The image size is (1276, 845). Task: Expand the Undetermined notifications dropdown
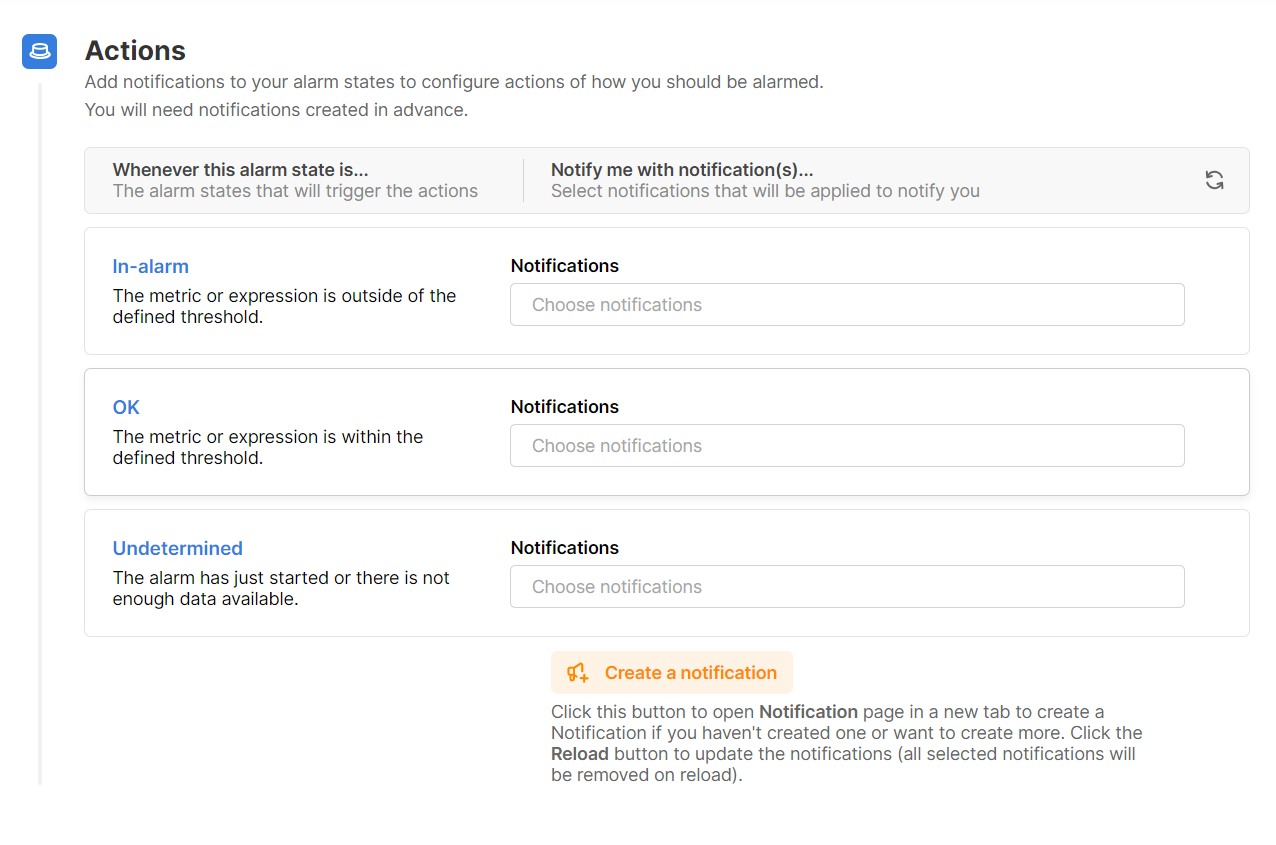tap(846, 587)
